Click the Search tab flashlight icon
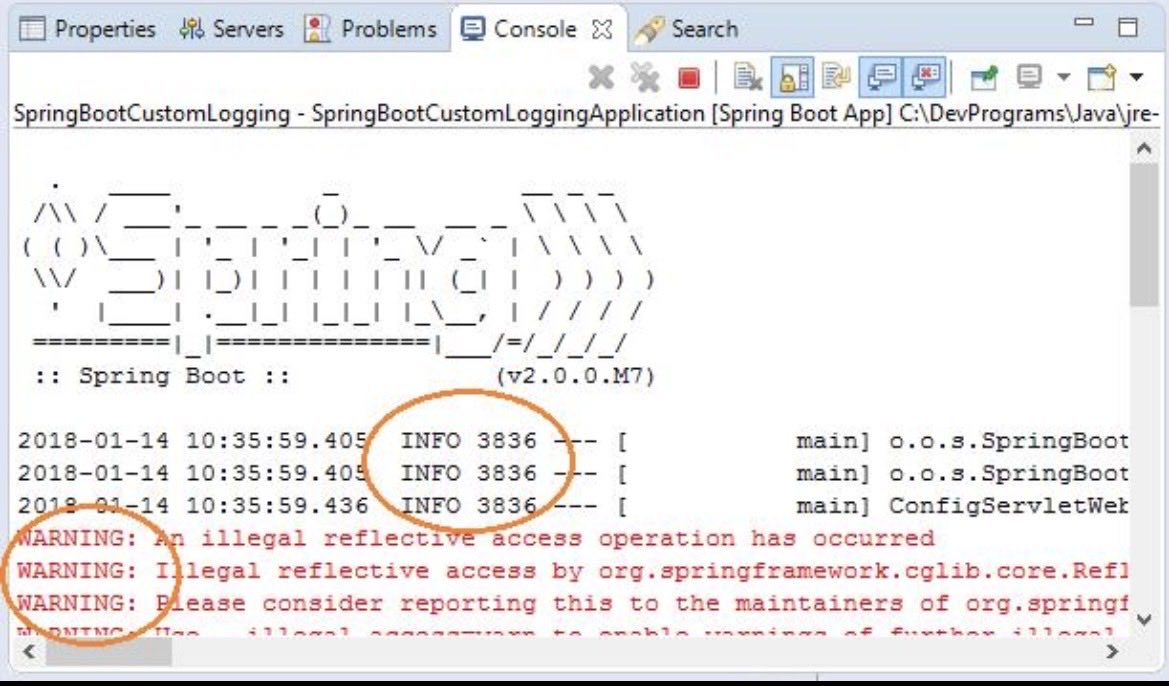Viewport: 1169px width, 686px height. (x=648, y=31)
